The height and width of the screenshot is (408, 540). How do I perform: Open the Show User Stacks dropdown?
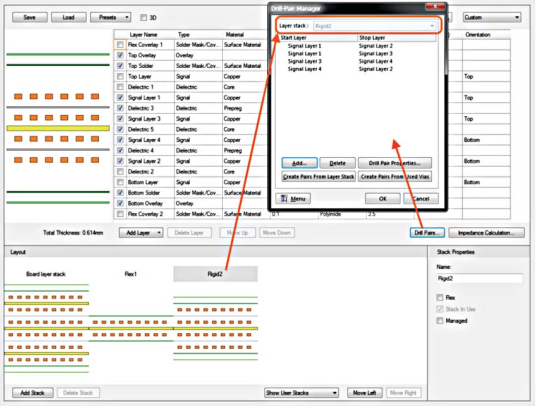click(x=301, y=393)
